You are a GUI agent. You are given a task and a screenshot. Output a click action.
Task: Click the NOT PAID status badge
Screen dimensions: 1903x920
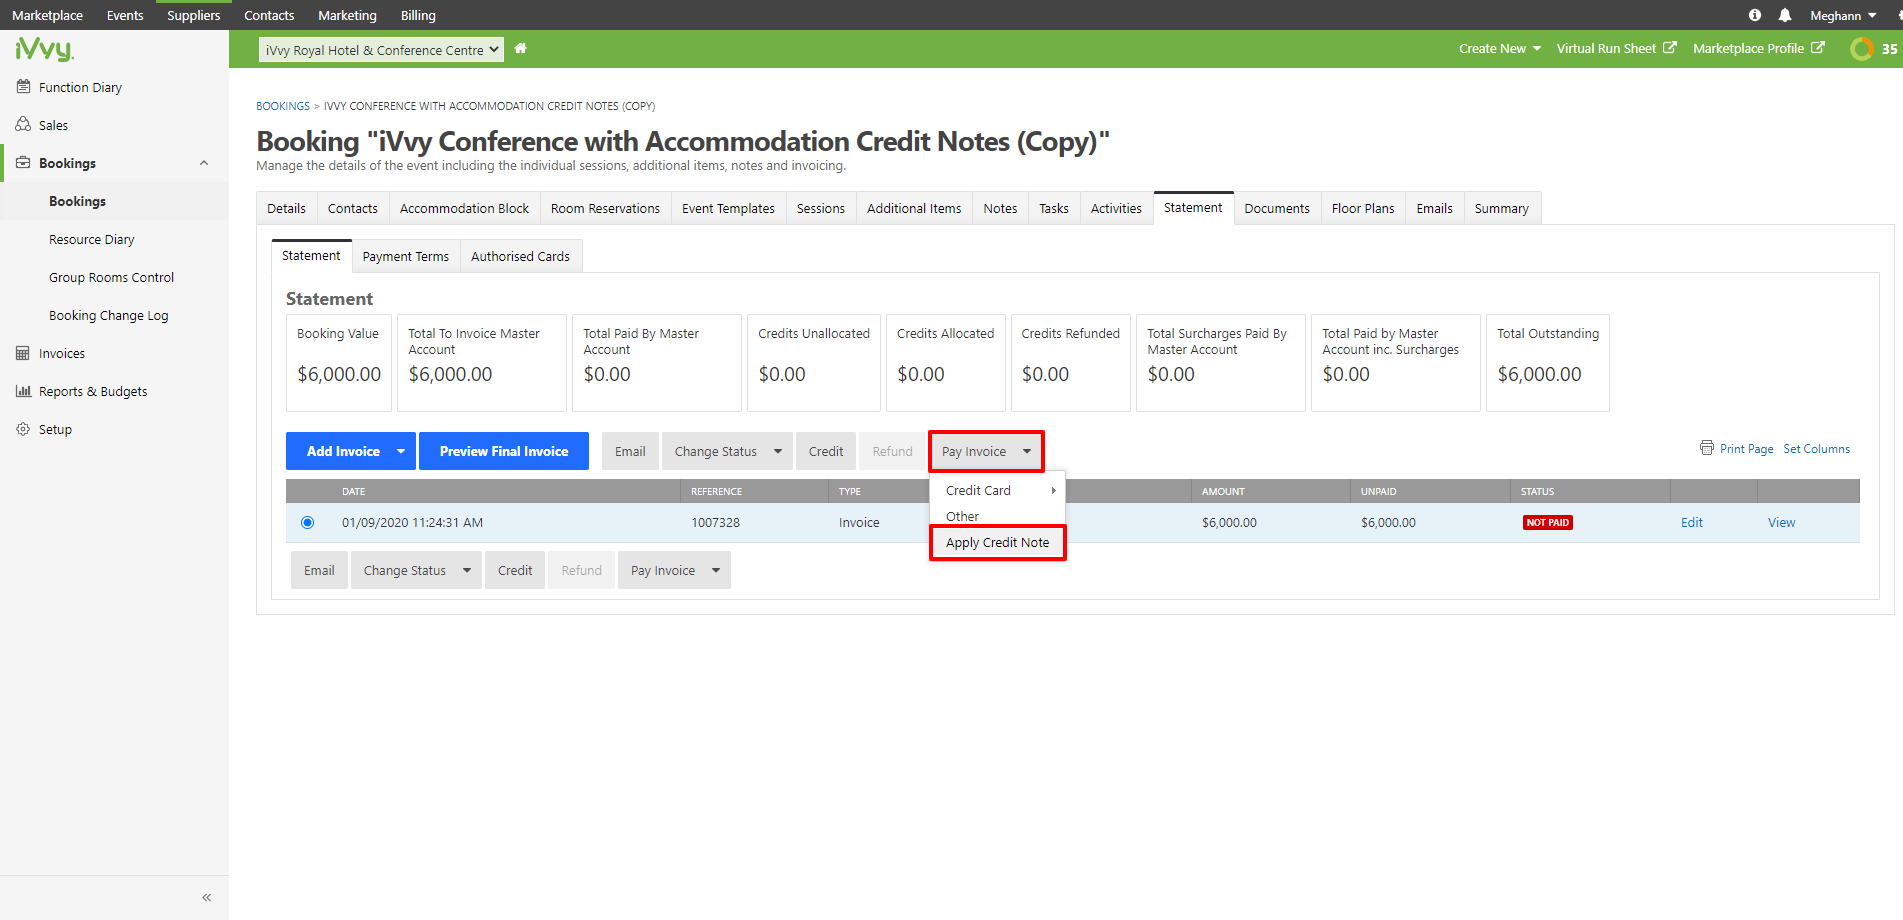click(1547, 522)
